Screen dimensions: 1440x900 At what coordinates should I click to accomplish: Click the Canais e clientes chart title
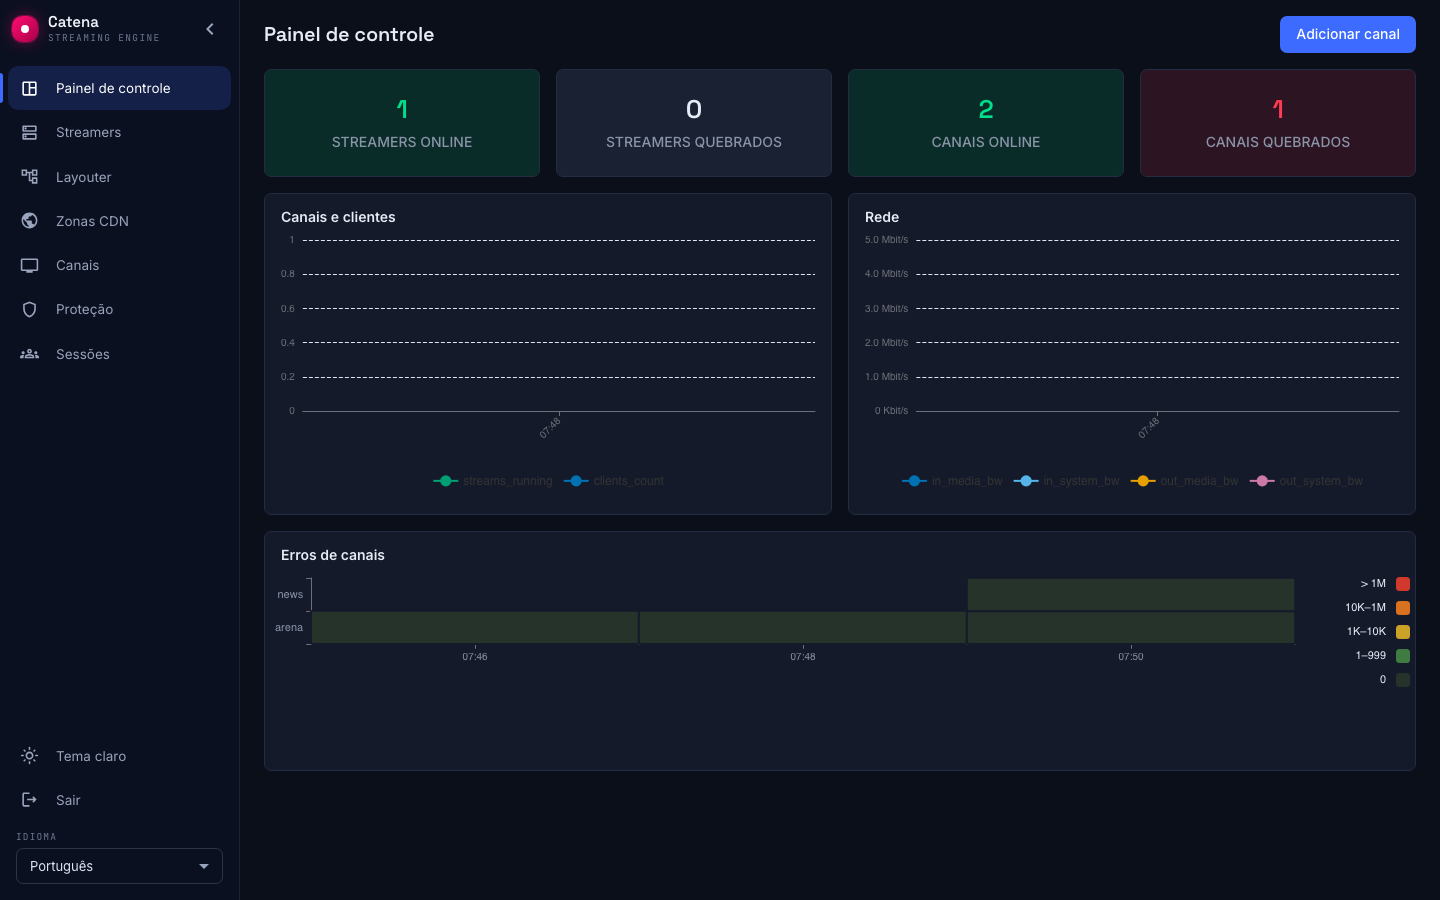[x=338, y=217]
